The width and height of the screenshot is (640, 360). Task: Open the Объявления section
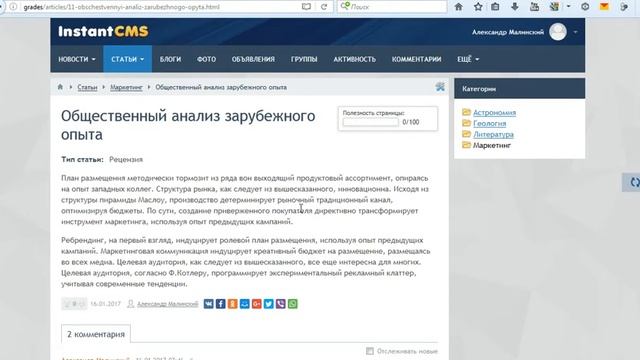pyautogui.click(x=253, y=59)
